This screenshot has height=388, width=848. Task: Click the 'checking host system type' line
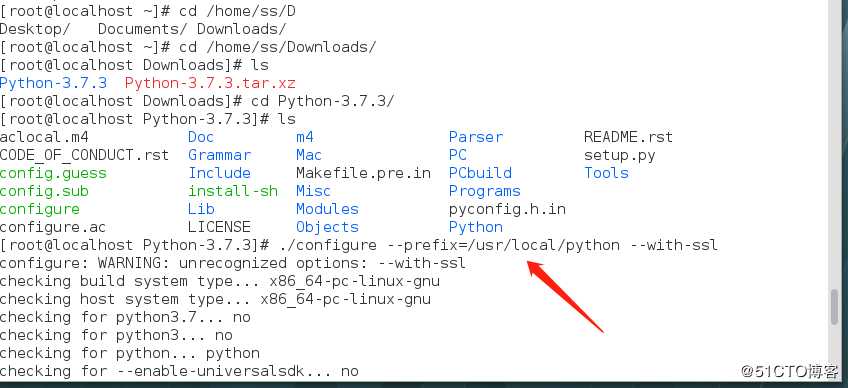[x=215, y=299]
